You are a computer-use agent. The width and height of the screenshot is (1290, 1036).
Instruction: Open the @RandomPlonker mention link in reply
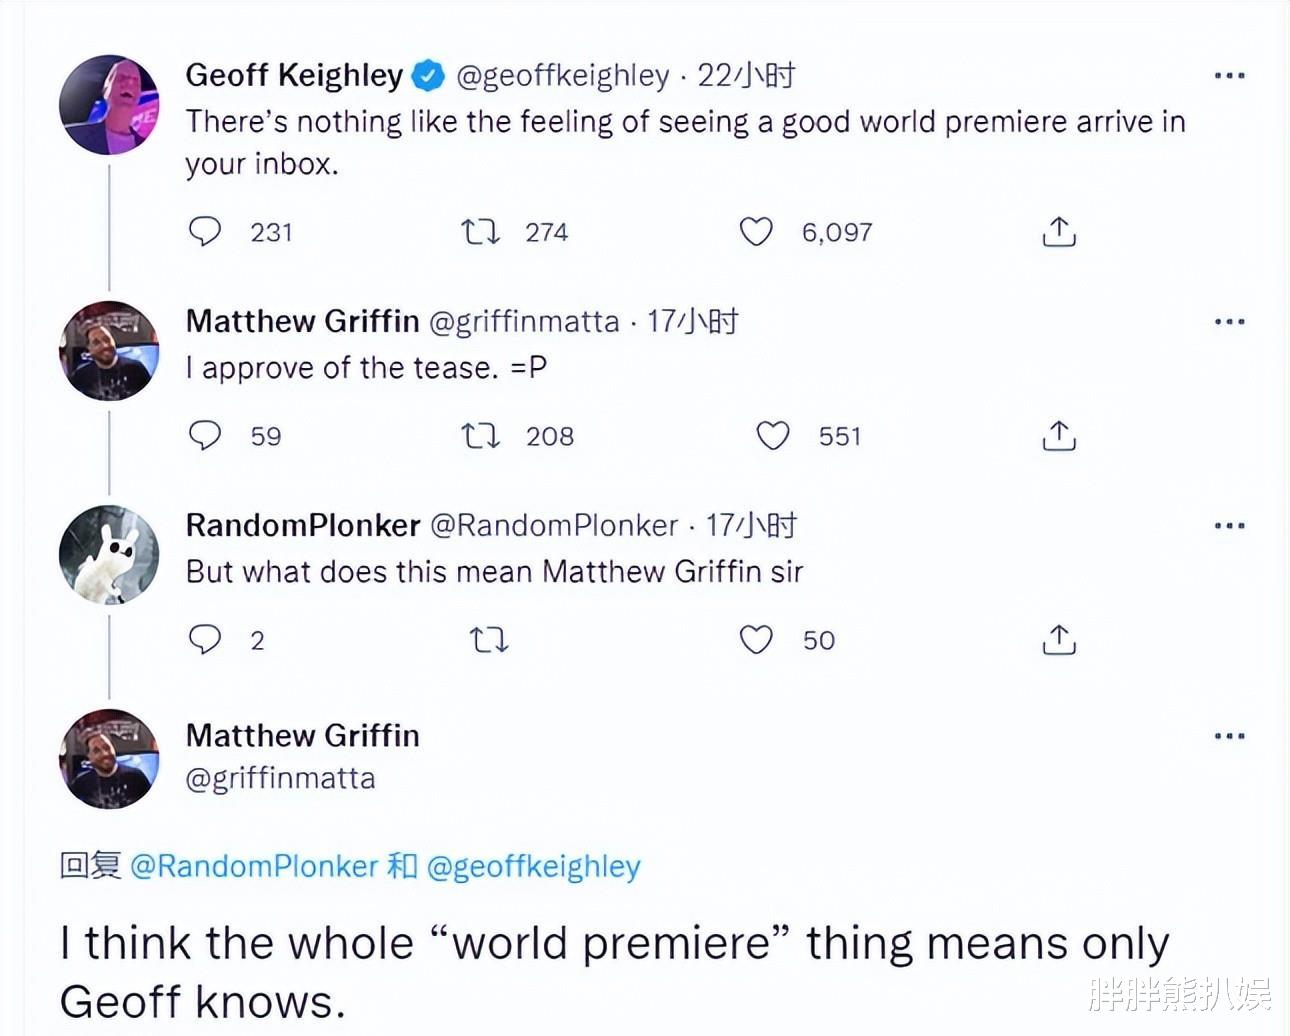click(254, 866)
